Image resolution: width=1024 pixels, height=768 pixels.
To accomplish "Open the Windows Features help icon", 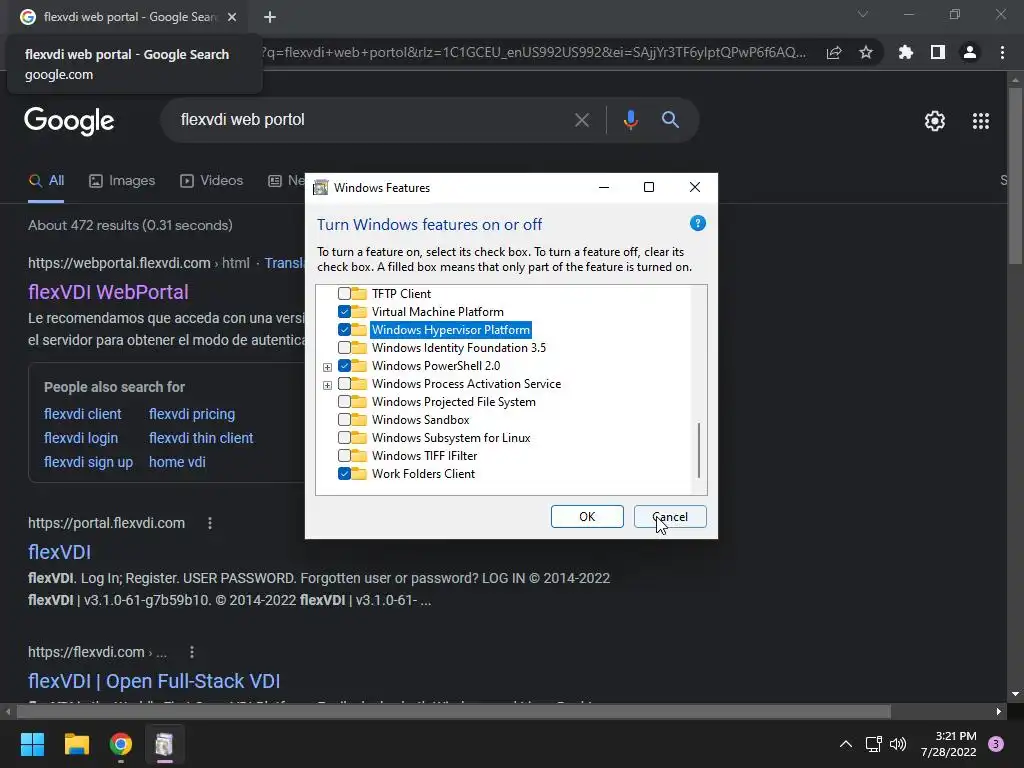I will [697, 223].
